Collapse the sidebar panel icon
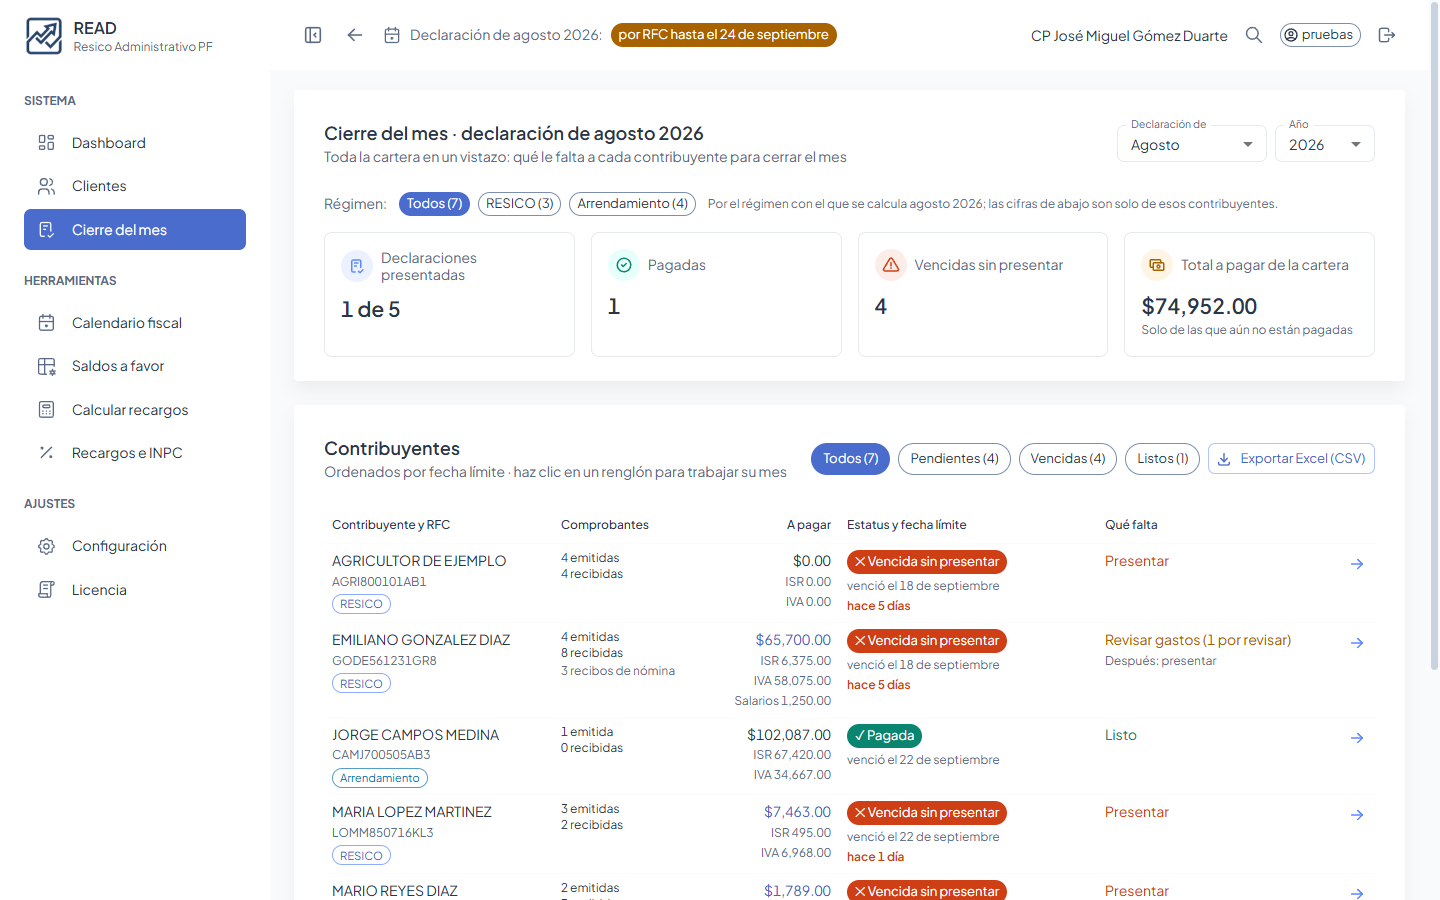The width and height of the screenshot is (1440, 900). pos(313,35)
